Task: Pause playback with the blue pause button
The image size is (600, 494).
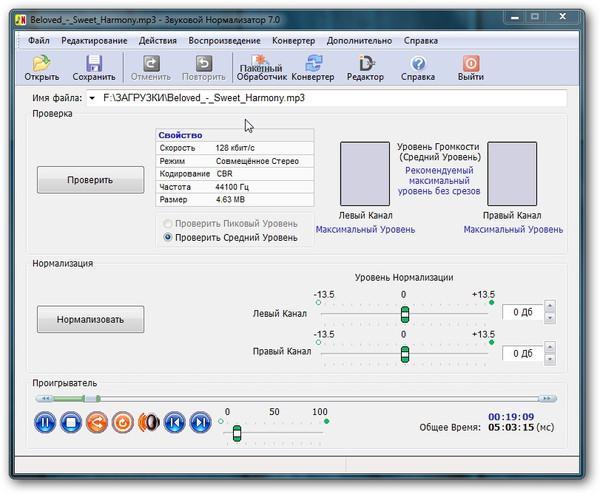Action: (x=45, y=422)
